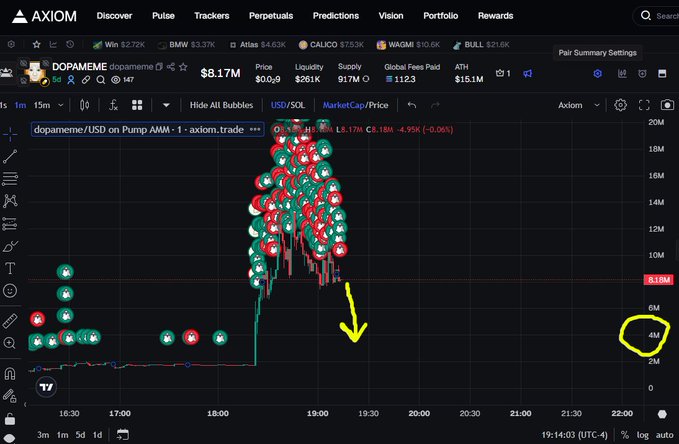
Task: Show watchlist star in ticker bar
Action: 36,44
